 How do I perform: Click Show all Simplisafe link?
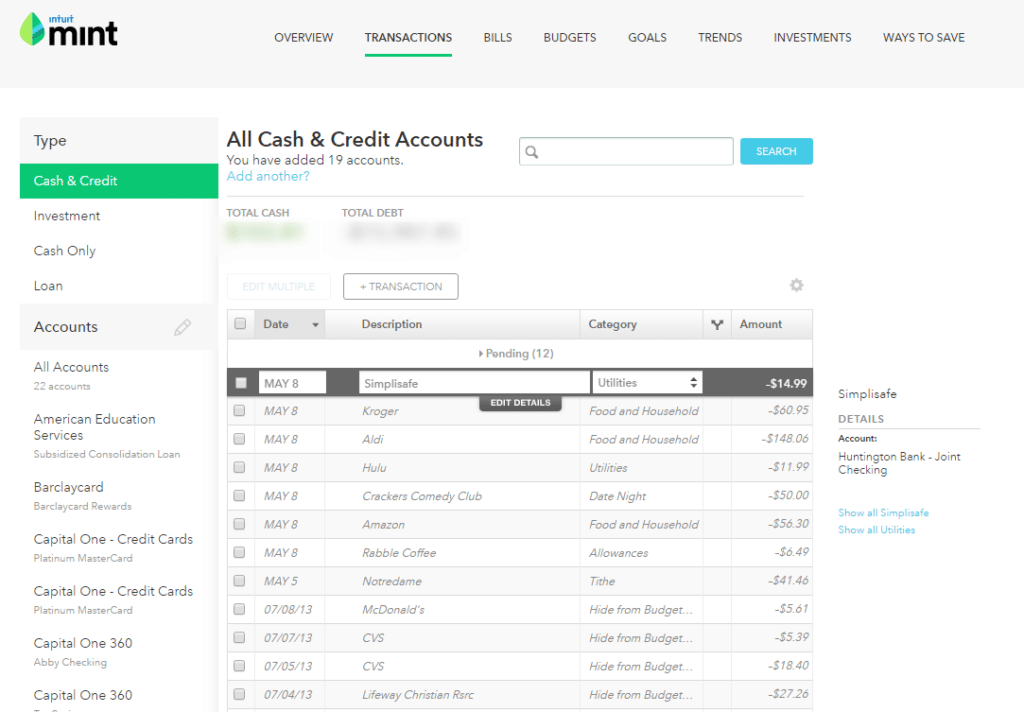(883, 513)
